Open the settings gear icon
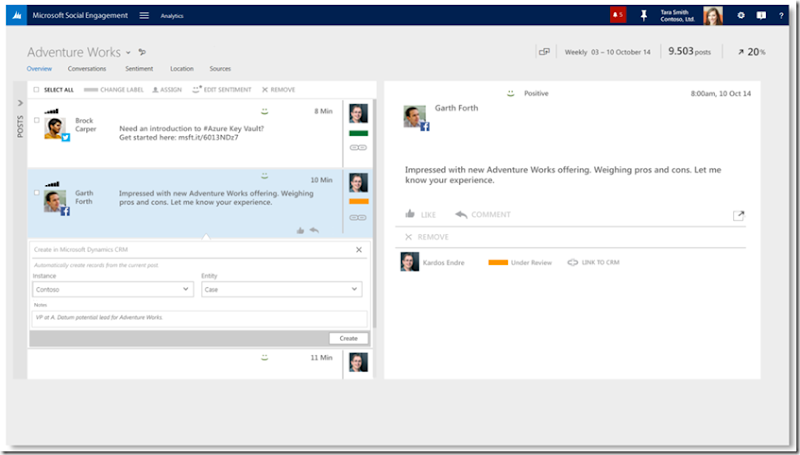 click(741, 16)
